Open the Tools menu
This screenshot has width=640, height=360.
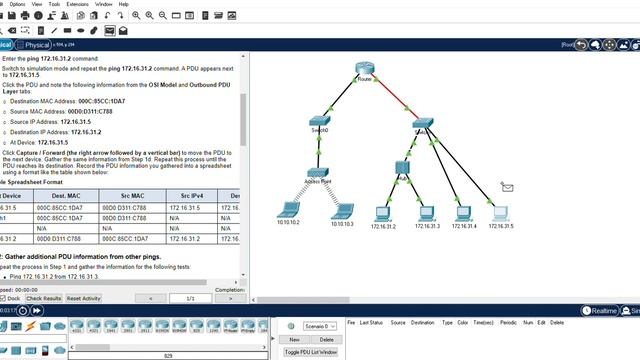[54, 4]
